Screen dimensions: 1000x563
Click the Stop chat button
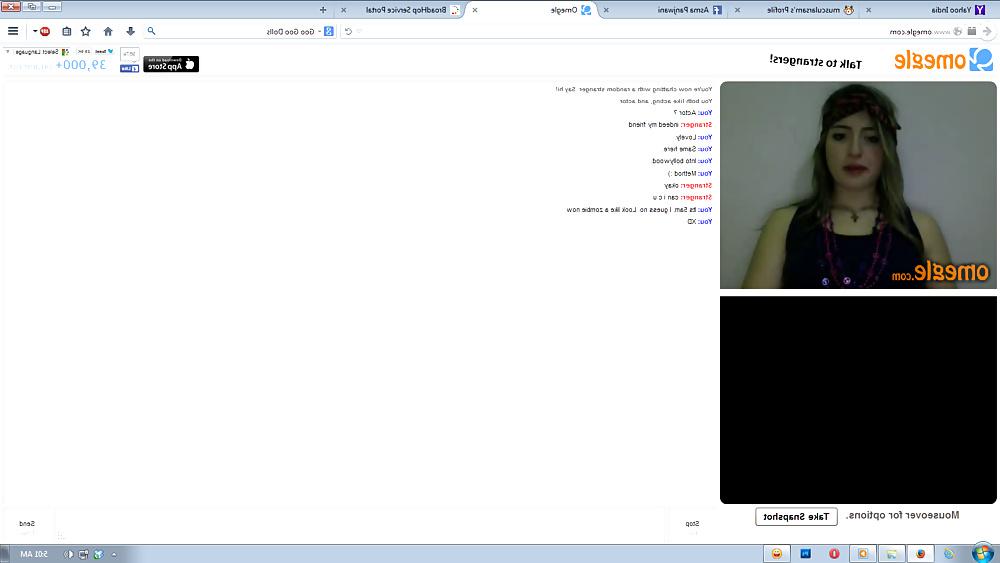pos(692,523)
